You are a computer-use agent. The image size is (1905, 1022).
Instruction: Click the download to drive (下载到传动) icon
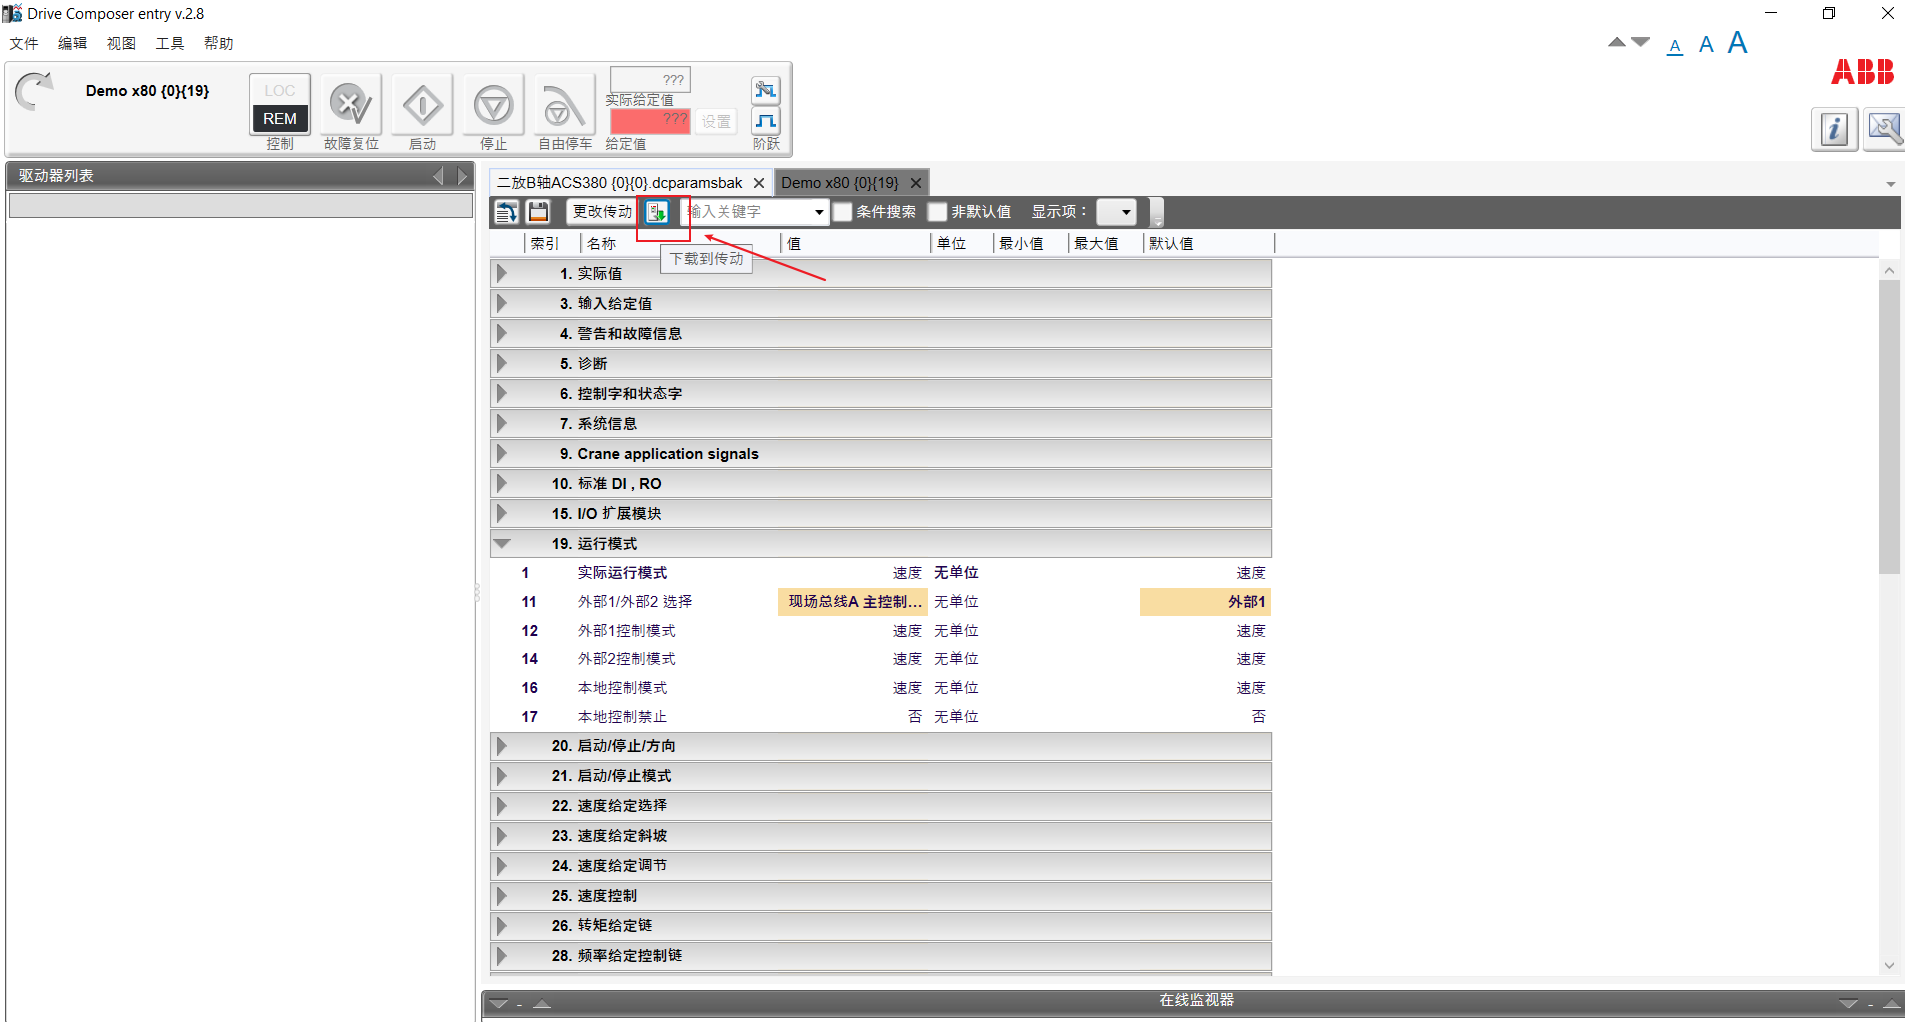pyautogui.click(x=657, y=212)
